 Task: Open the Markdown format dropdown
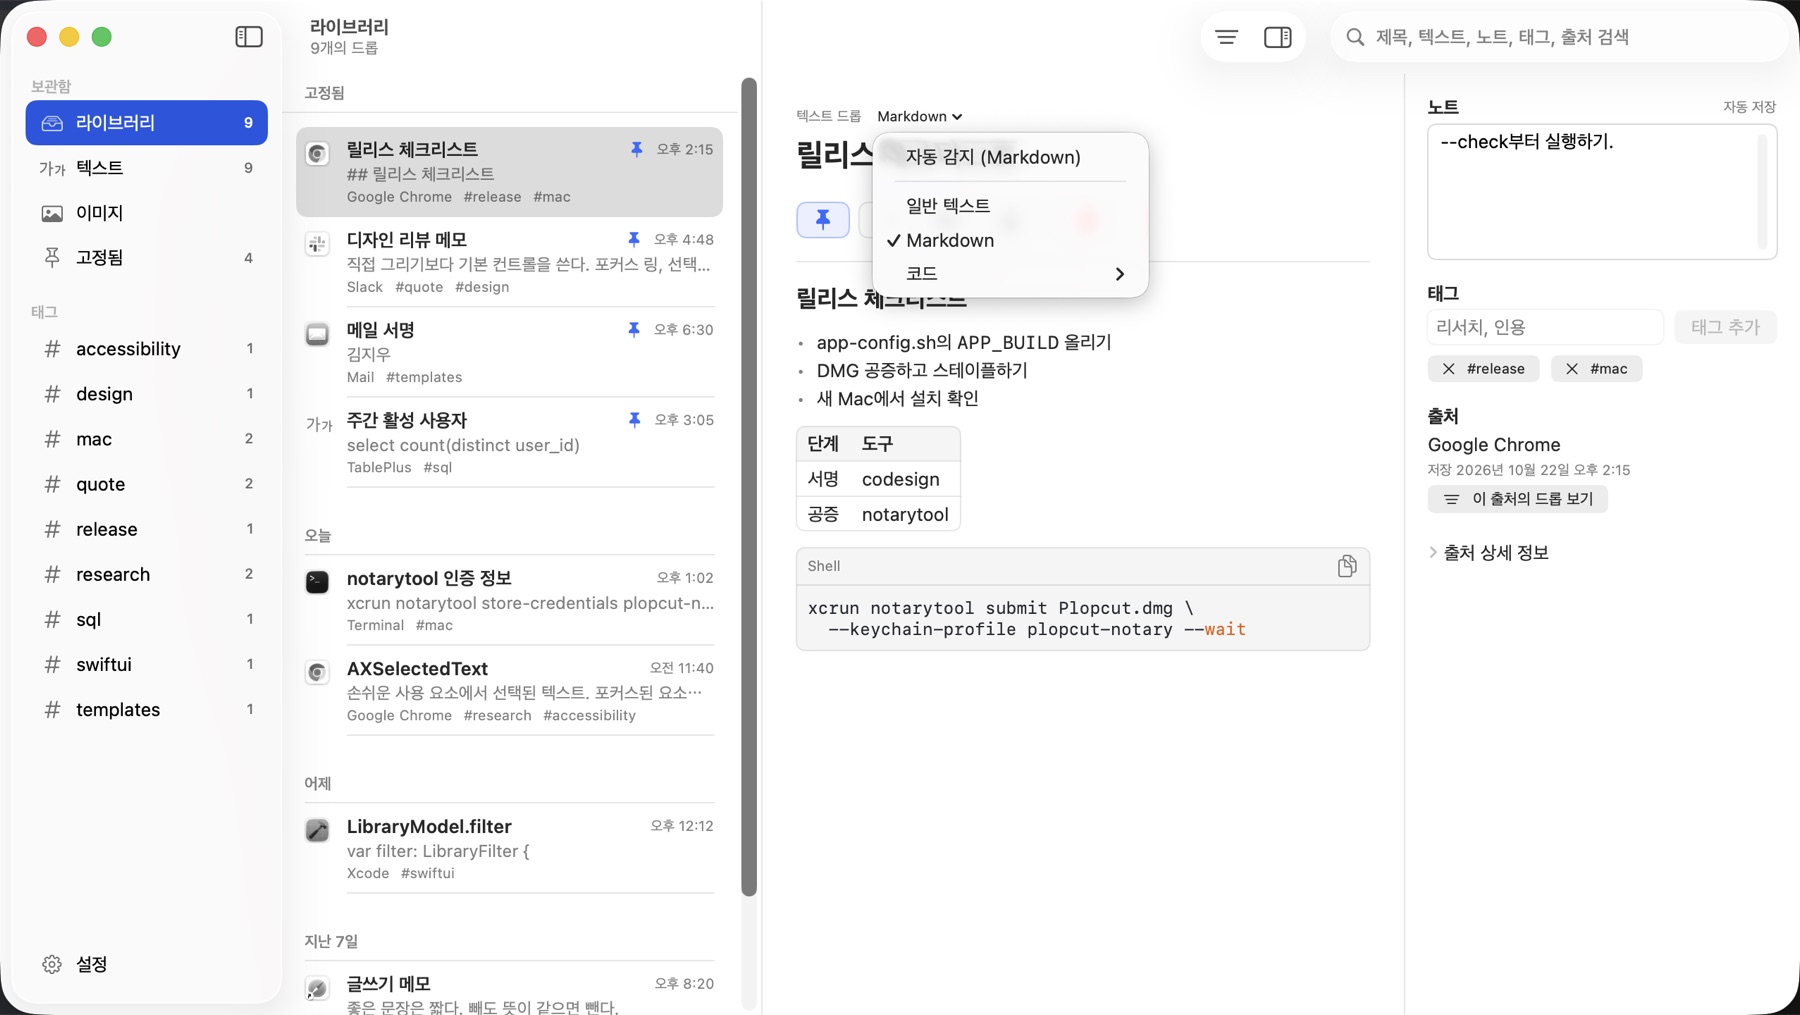coord(919,116)
